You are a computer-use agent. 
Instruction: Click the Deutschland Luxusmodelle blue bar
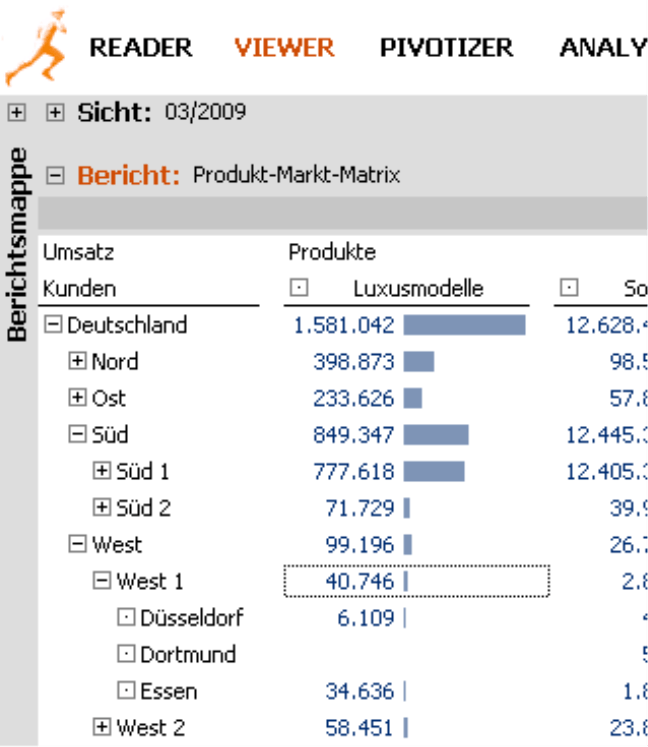tap(465, 325)
